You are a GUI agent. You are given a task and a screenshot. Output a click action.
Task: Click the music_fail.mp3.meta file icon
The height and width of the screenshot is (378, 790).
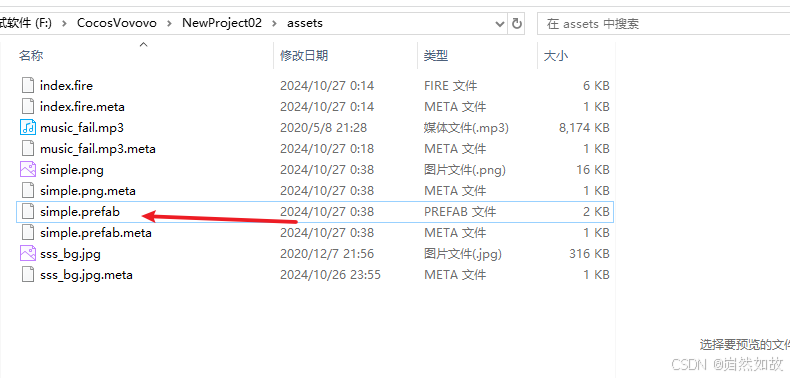point(28,149)
